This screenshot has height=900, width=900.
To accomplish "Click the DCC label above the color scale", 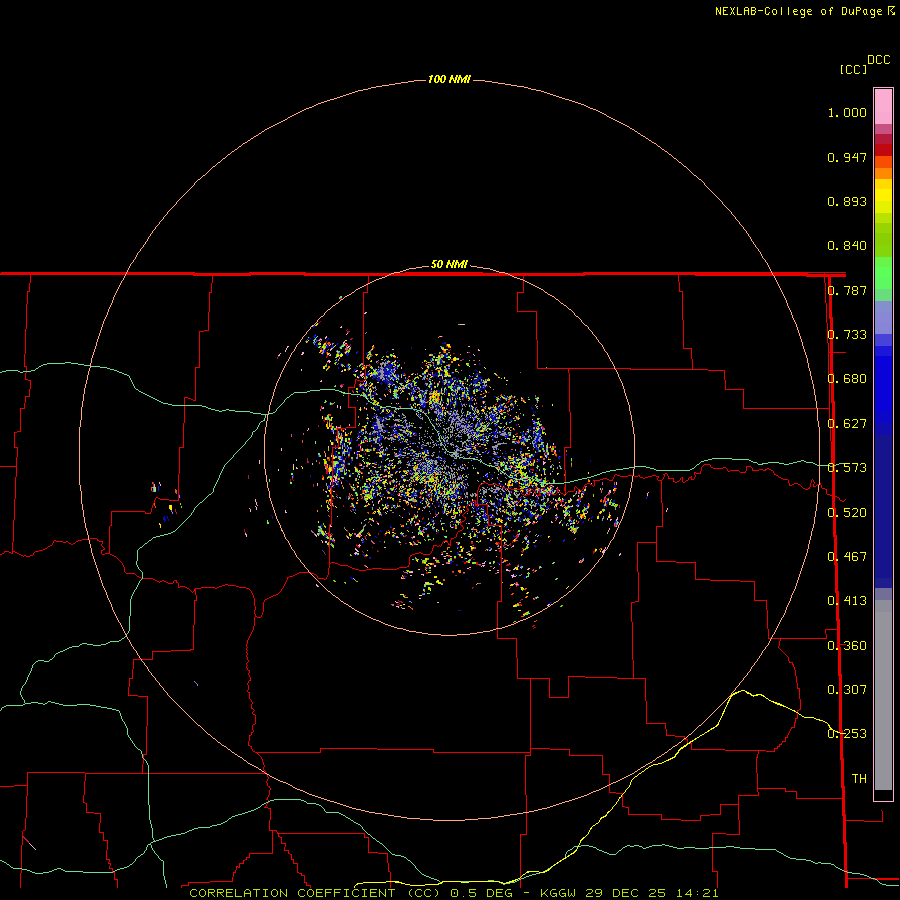I will [878, 60].
